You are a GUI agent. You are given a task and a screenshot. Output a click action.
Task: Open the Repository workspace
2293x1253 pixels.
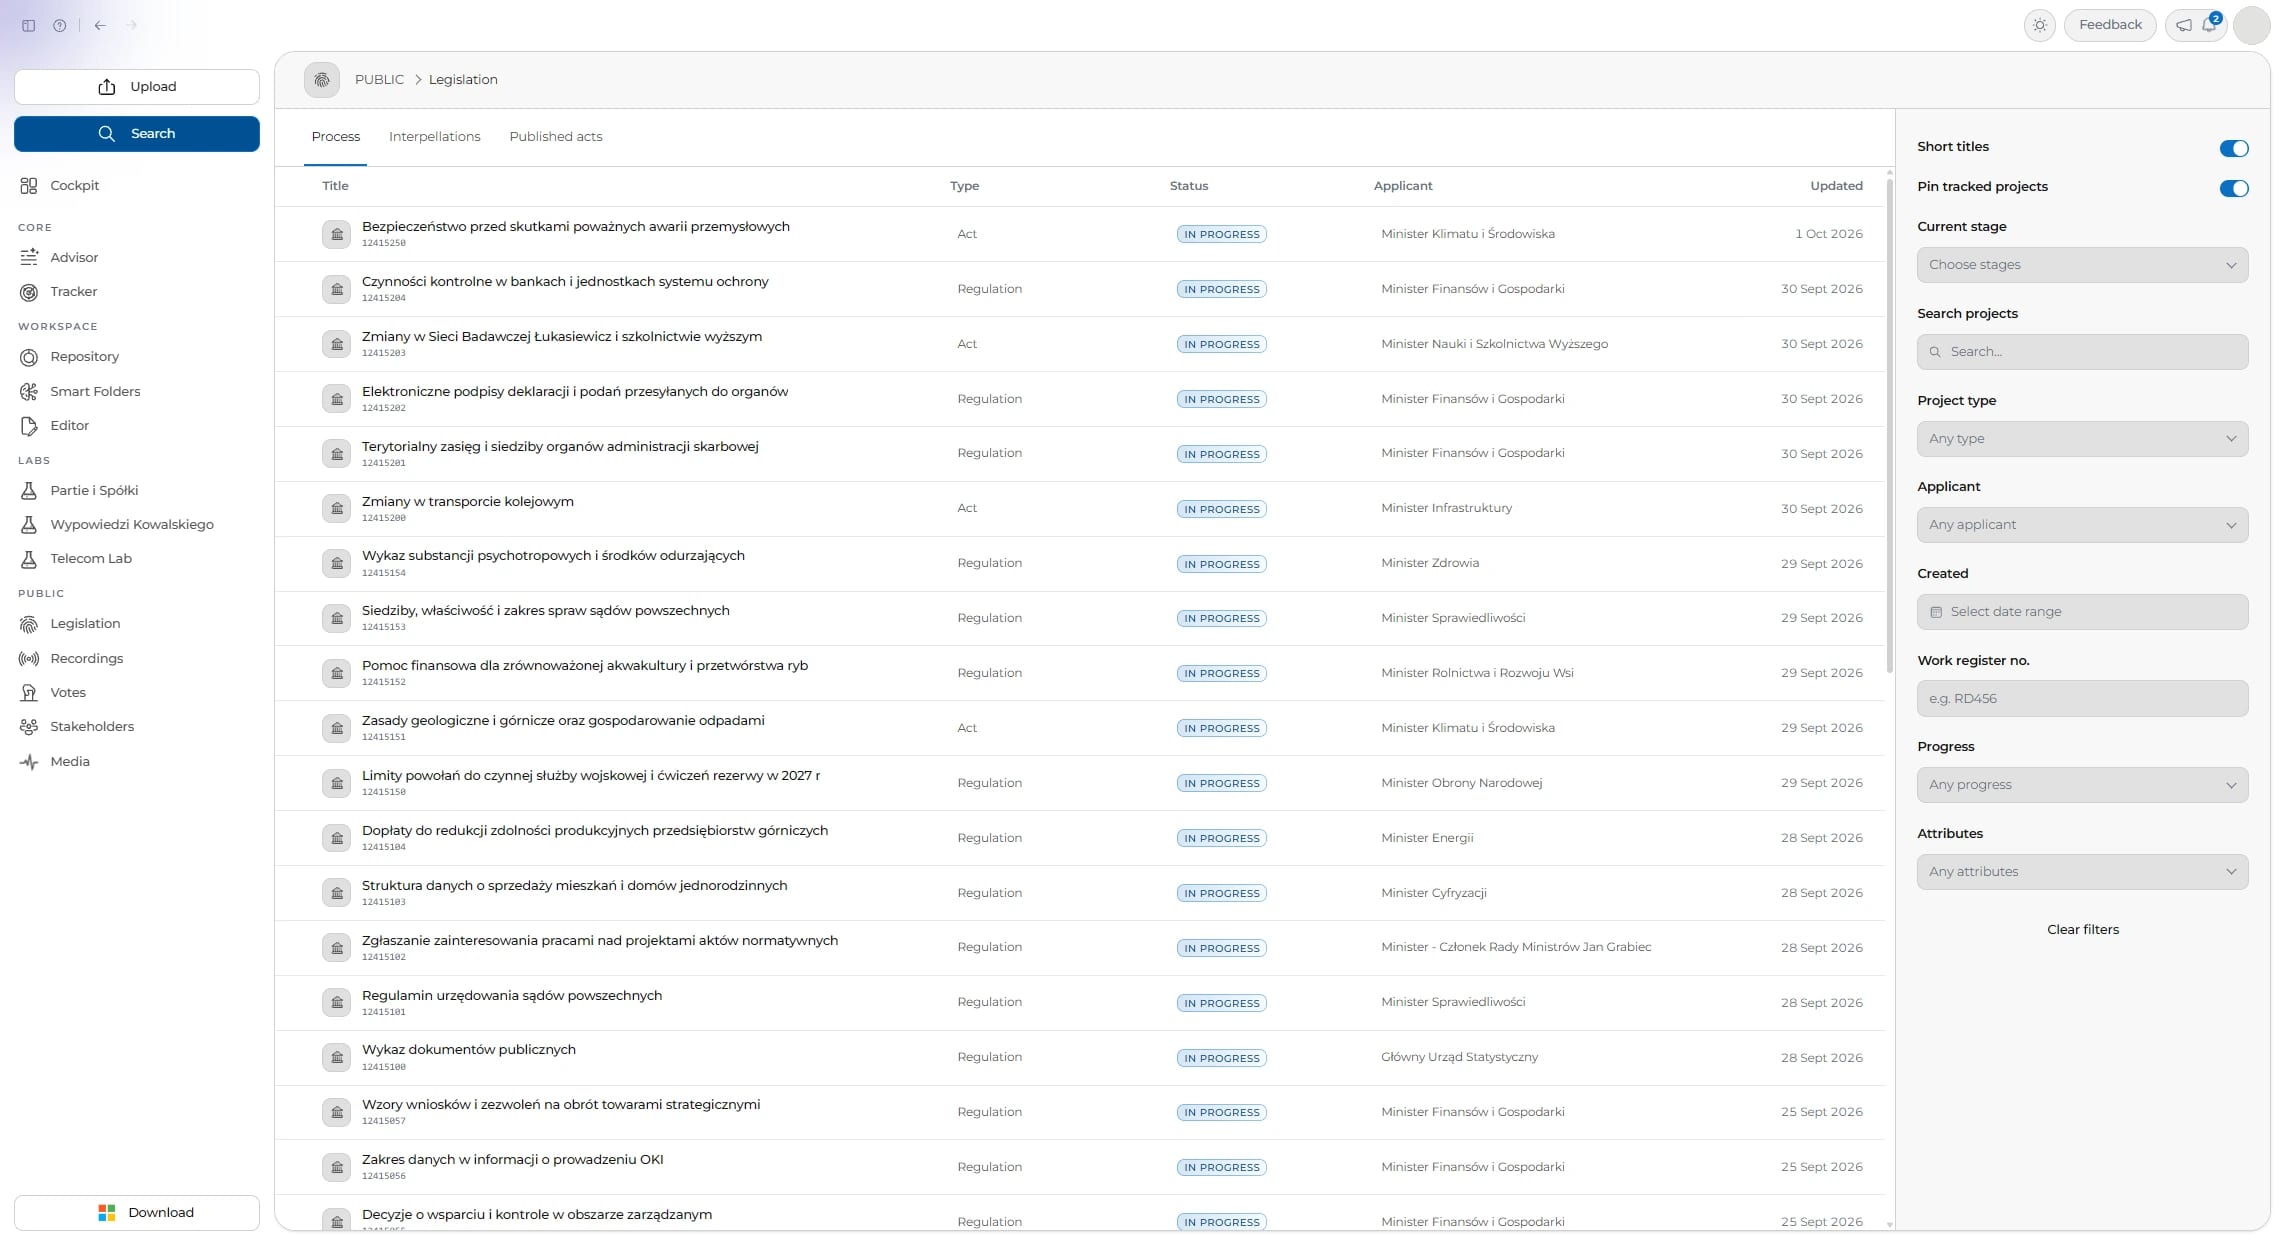(85, 357)
